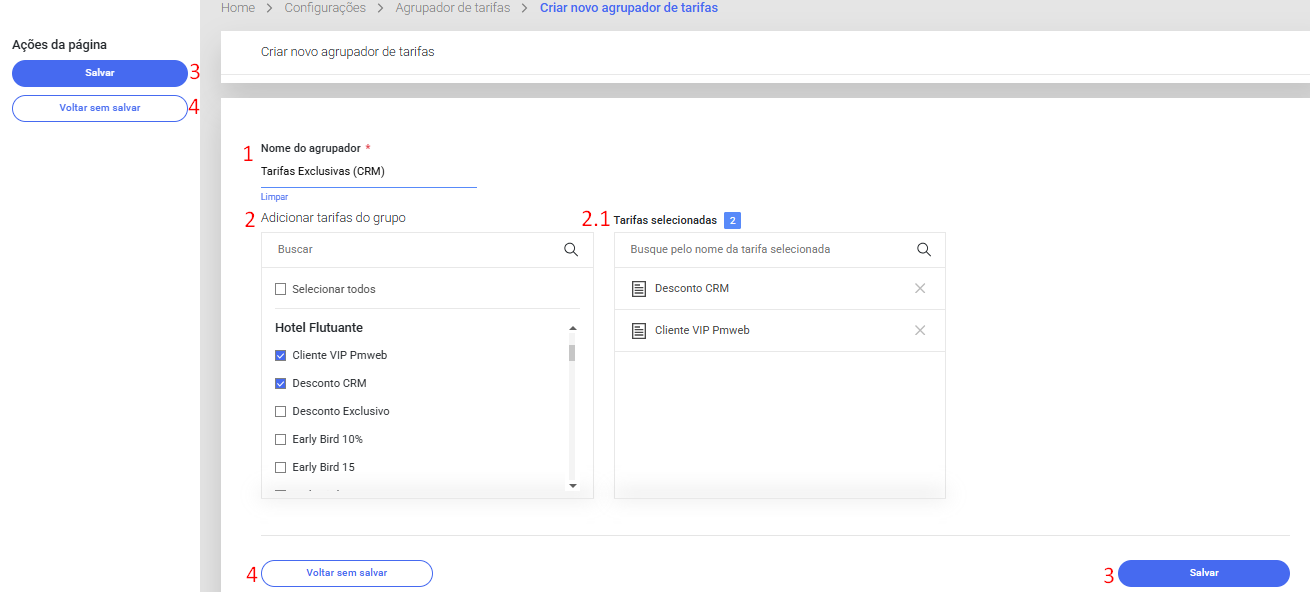Uncheck the Desconto CRM tariff checkbox
The width and height of the screenshot is (1310, 592).
tap(281, 384)
